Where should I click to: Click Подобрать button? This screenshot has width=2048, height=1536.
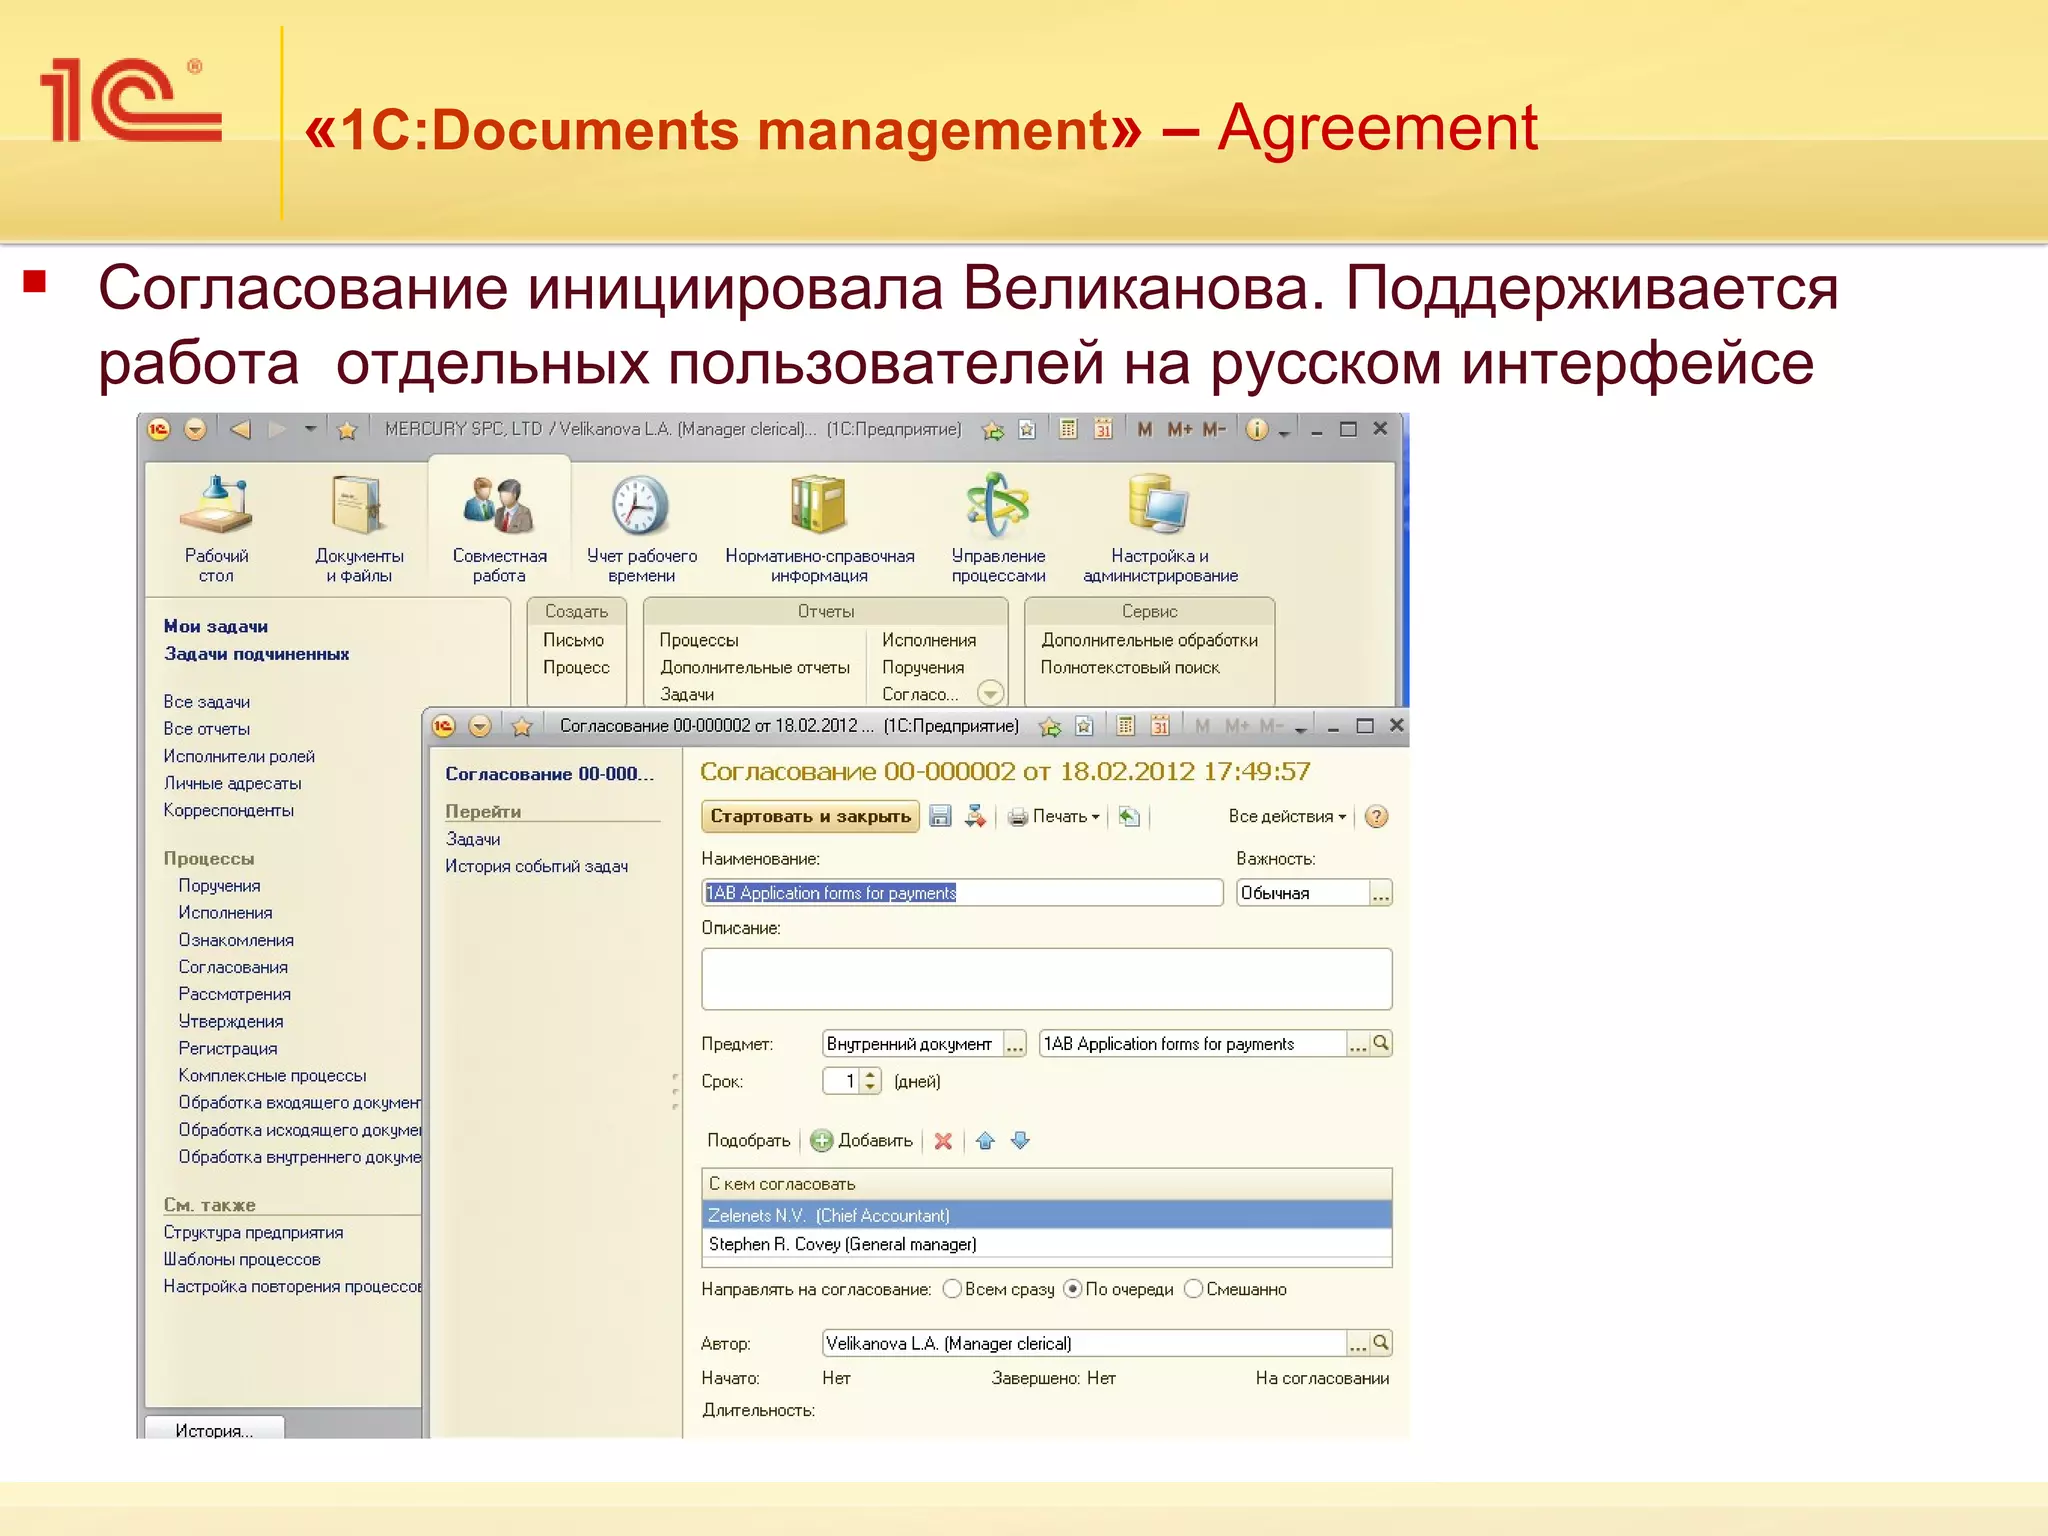click(748, 1140)
